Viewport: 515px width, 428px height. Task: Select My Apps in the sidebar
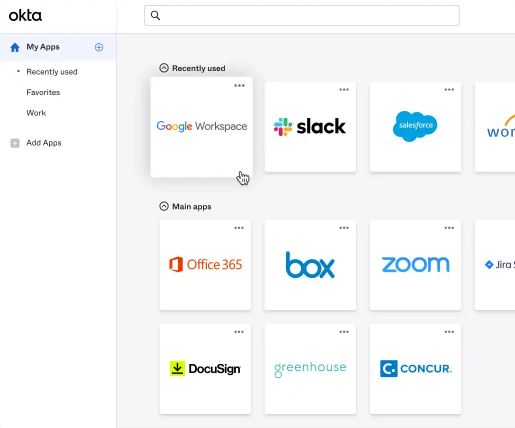pyautogui.click(x=58, y=47)
